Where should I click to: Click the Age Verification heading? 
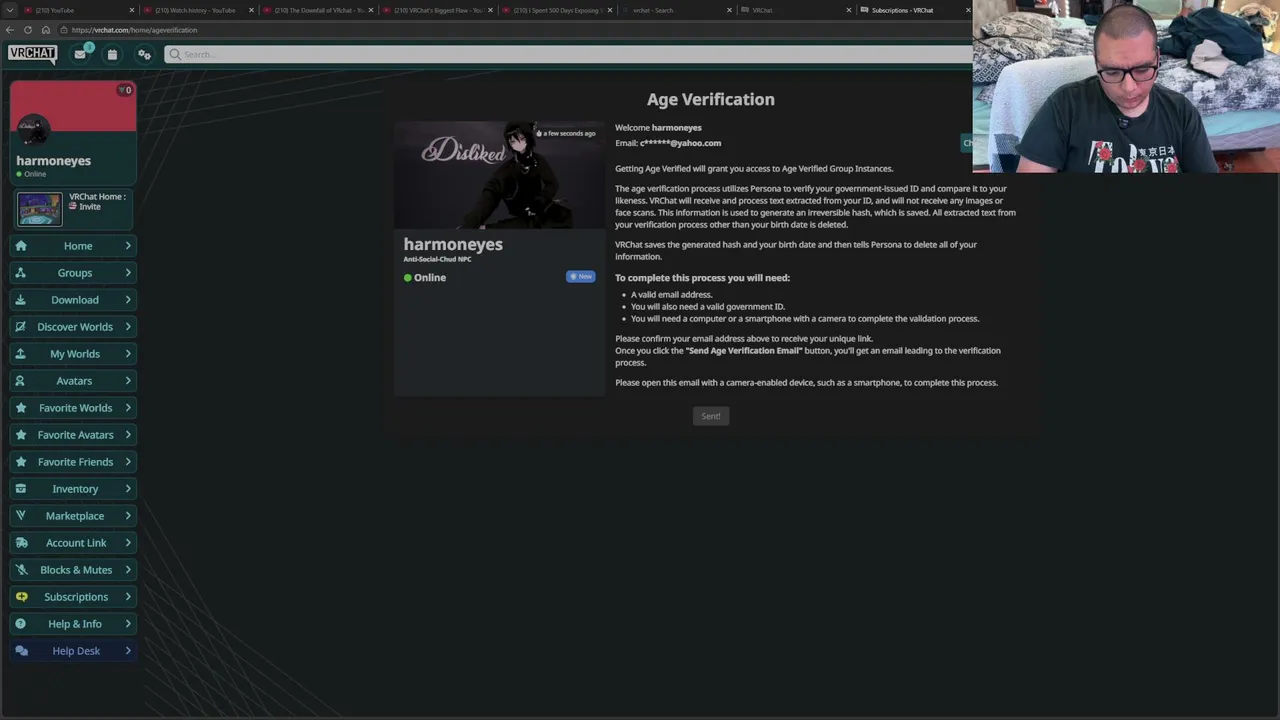pyautogui.click(x=711, y=99)
